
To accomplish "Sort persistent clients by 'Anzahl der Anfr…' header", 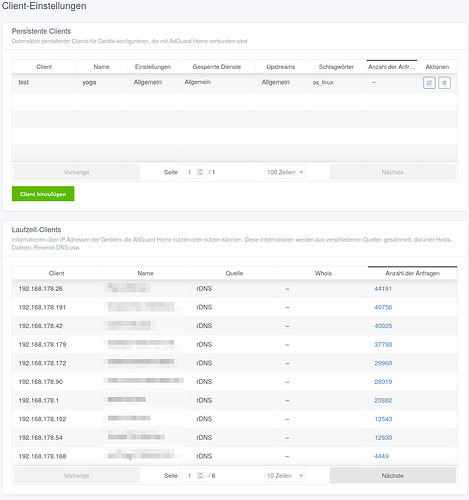I will coord(392,67).
